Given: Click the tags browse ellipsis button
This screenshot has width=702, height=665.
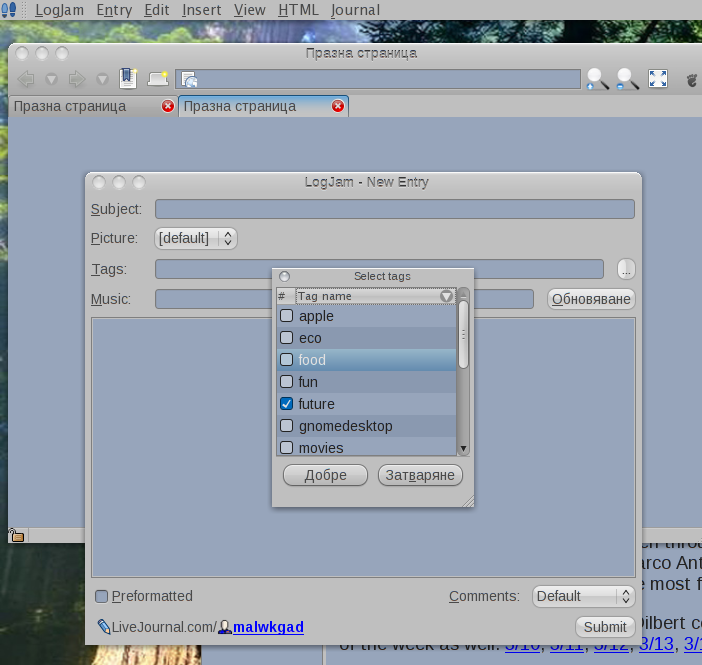Looking at the screenshot, I should tap(626, 269).
